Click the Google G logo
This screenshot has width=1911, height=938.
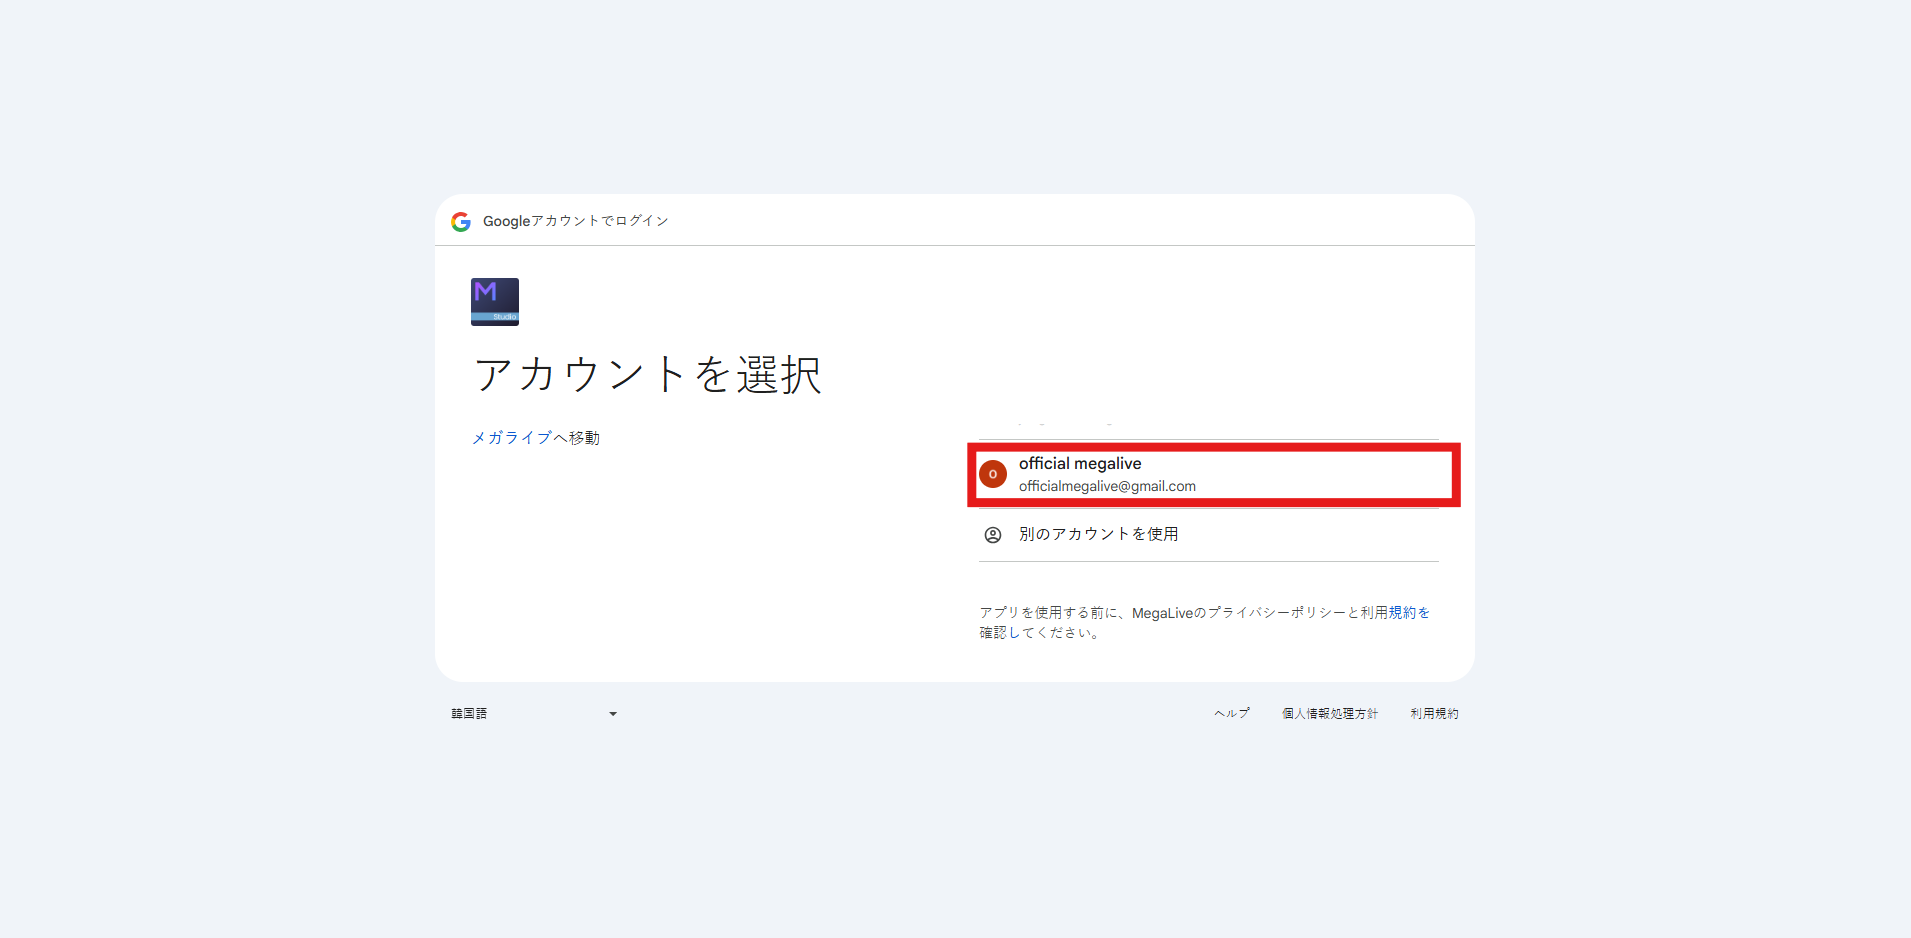pyautogui.click(x=461, y=222)
